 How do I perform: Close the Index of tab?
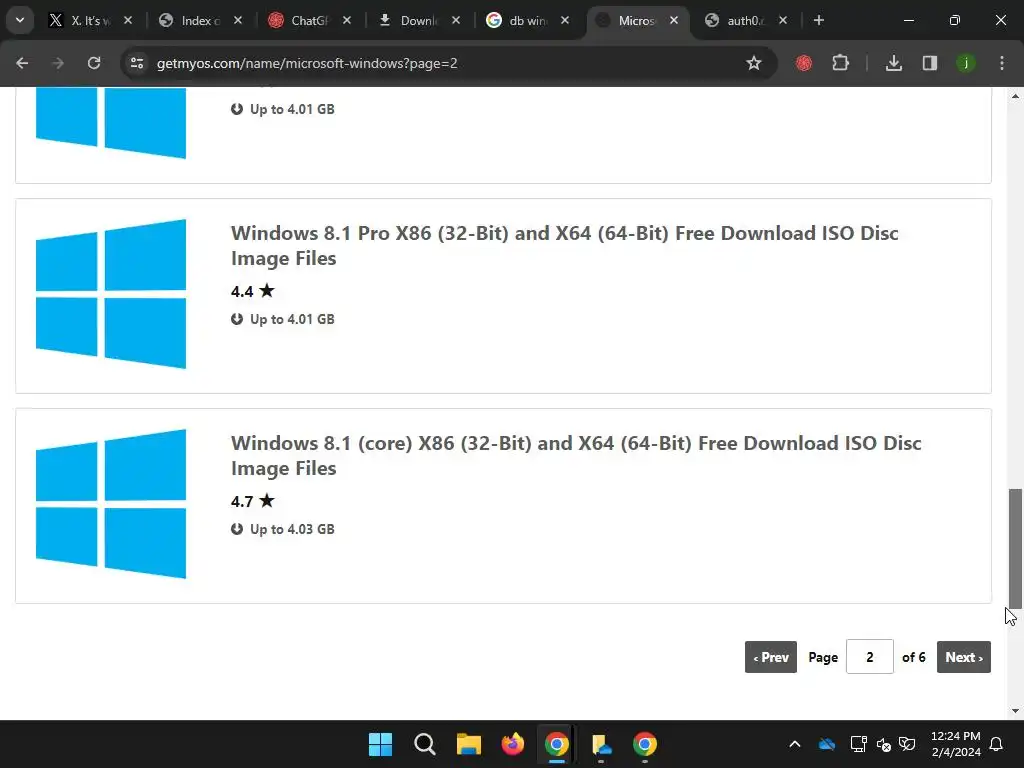[x=238, y=20]
